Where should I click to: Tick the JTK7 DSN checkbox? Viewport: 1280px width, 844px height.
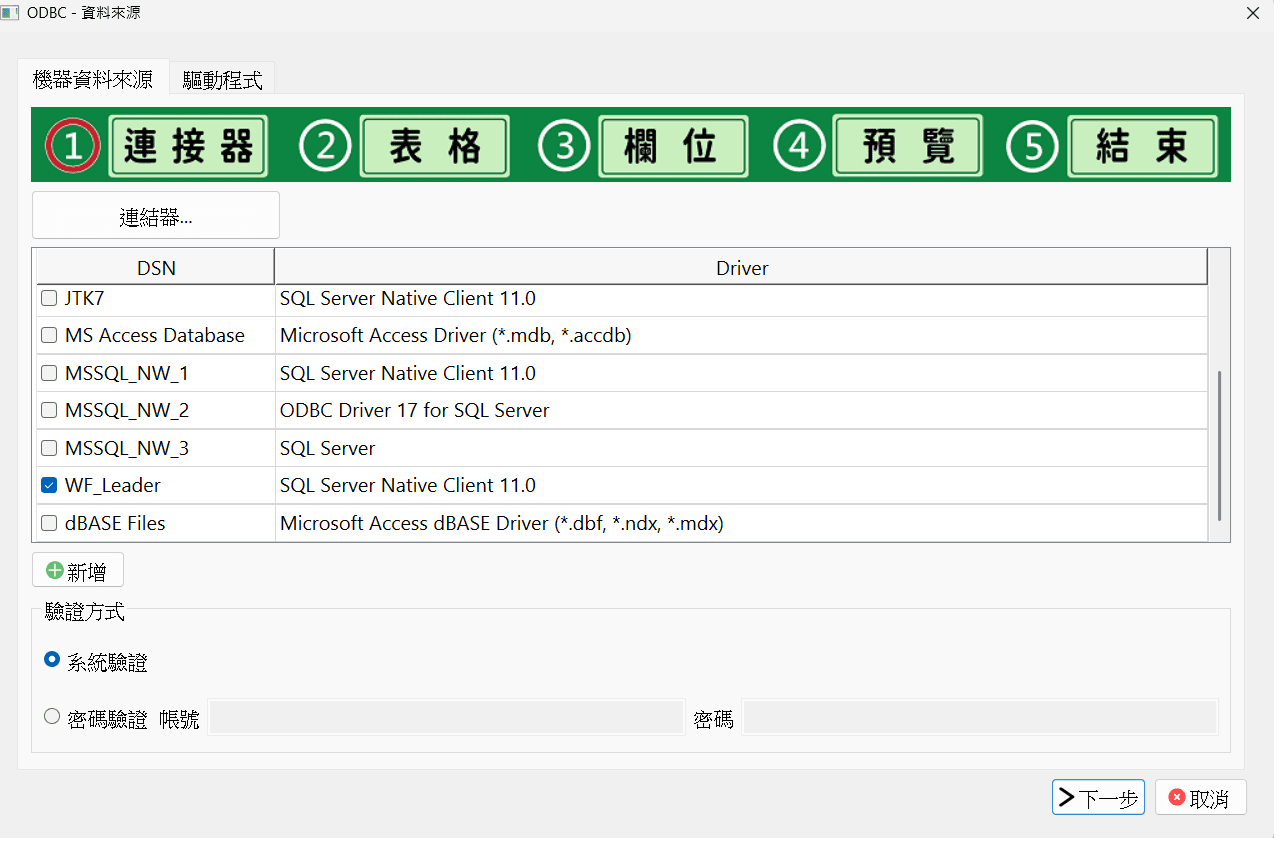(x=49, y=298)
